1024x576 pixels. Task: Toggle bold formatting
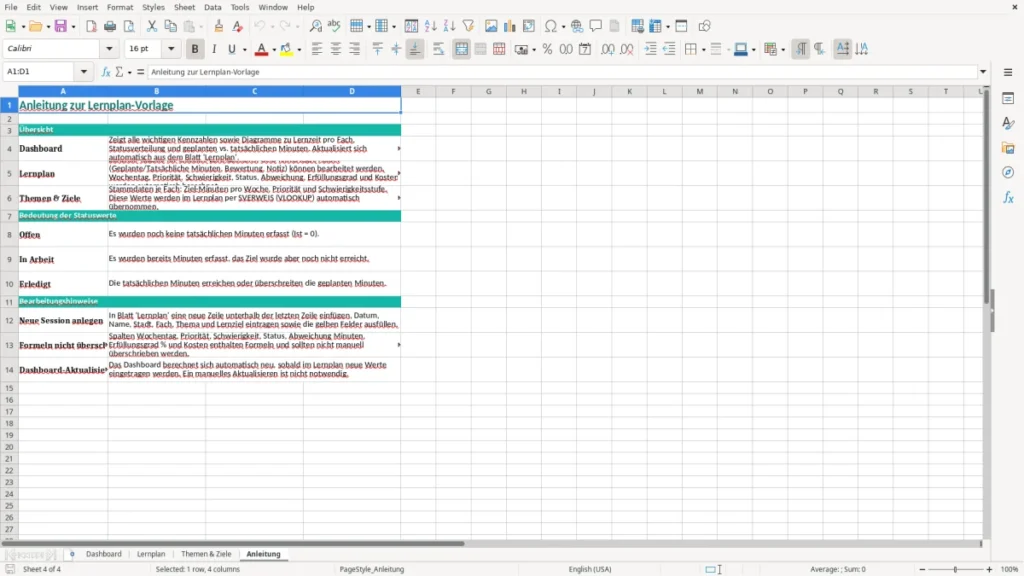click(x=195, y=49)
